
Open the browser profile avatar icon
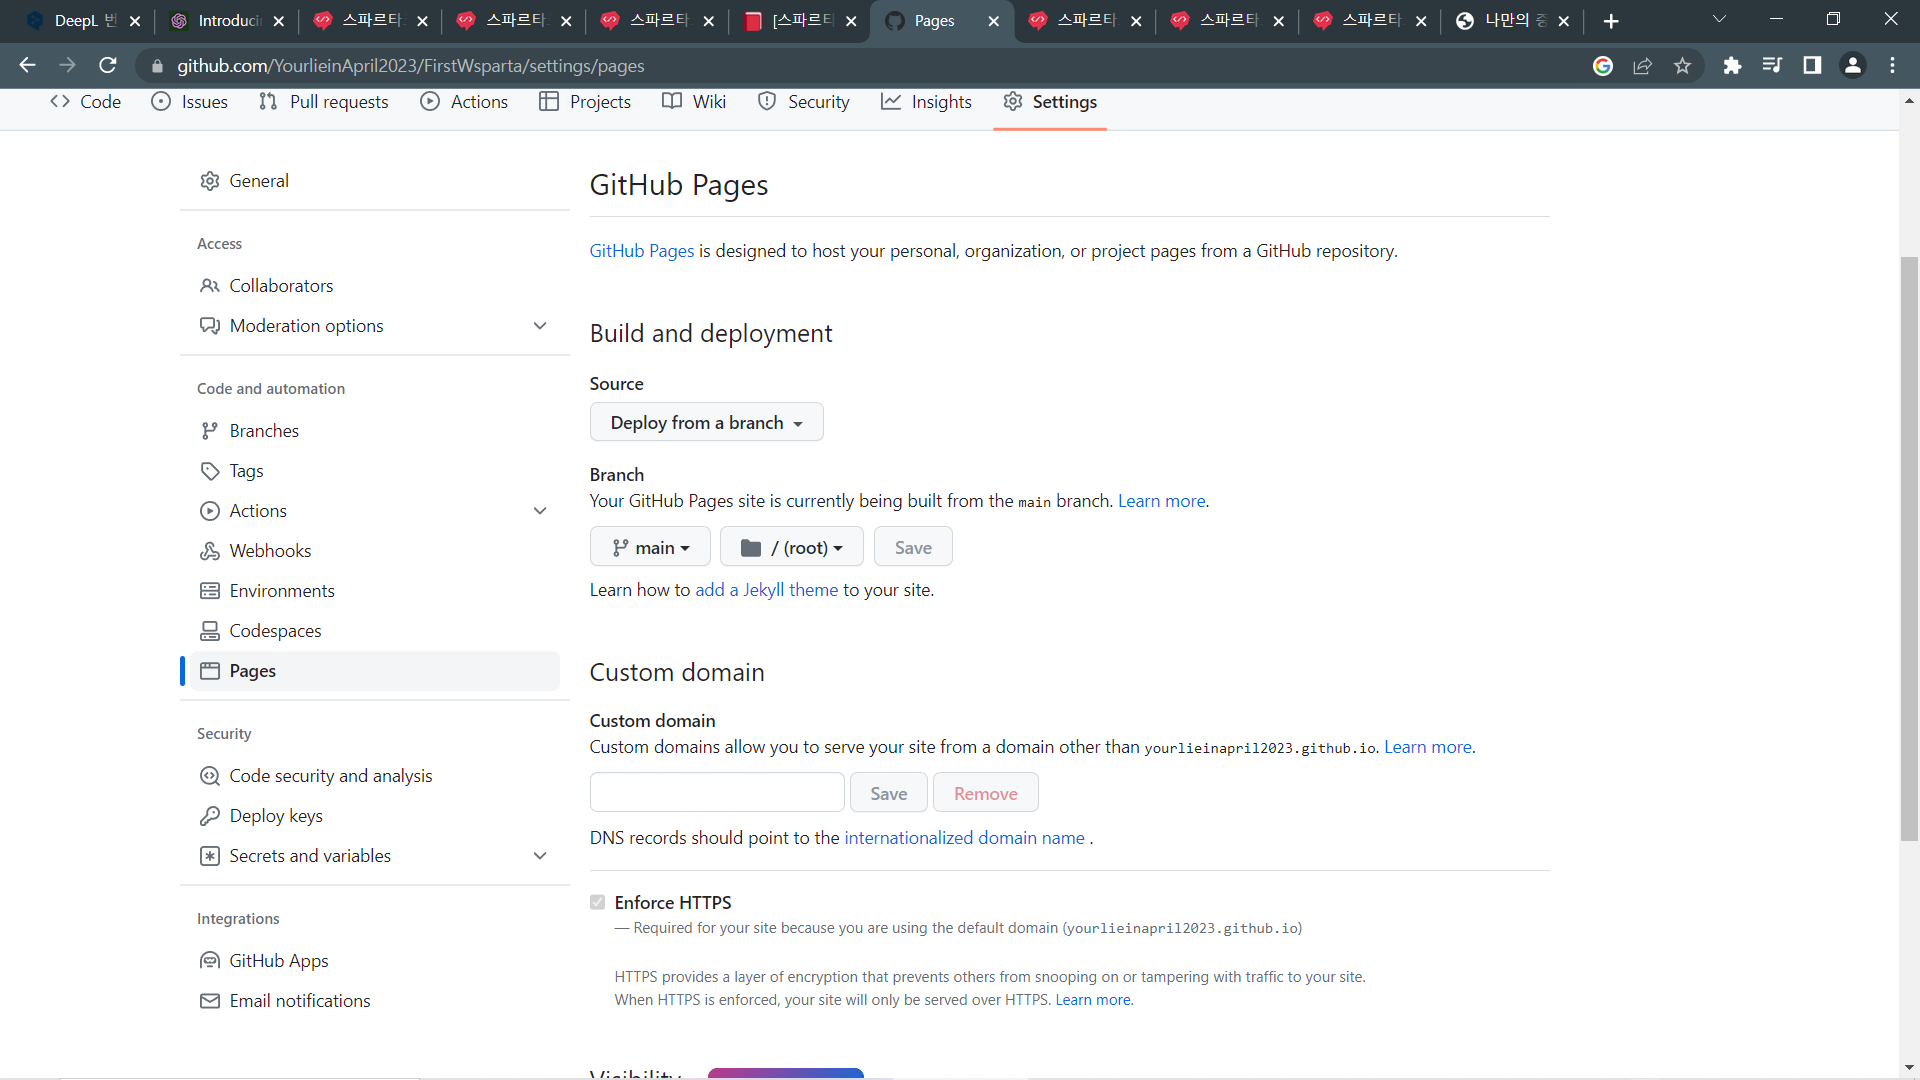(1852, 65)
